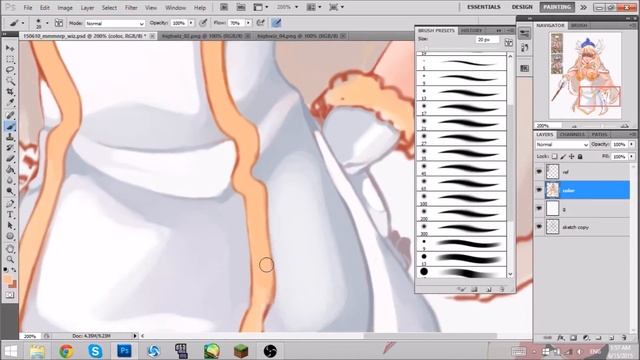Select the Eraser tool
This screenshot has height=360, width=640.
[x=10, y=159]
